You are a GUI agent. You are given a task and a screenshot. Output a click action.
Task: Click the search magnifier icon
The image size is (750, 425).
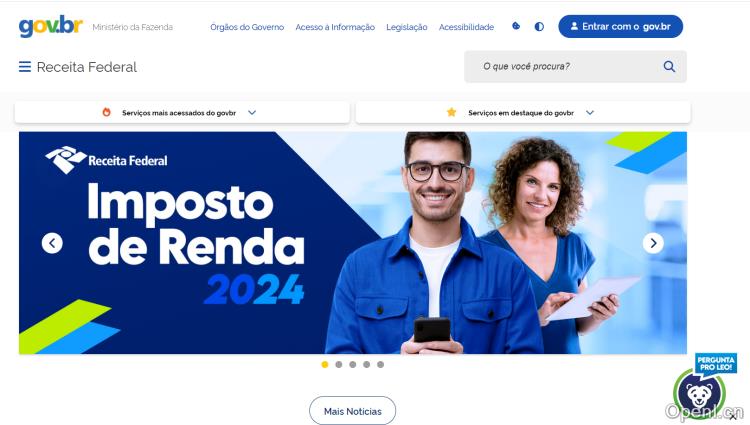tap(669, 66)
